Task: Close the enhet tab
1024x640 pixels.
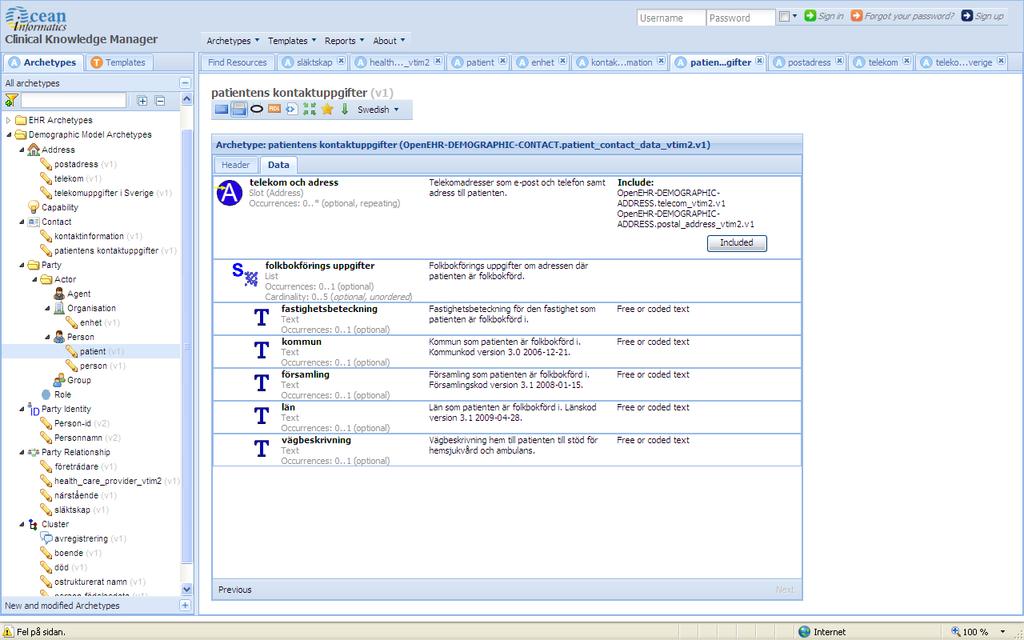Action: click(562, 61)
